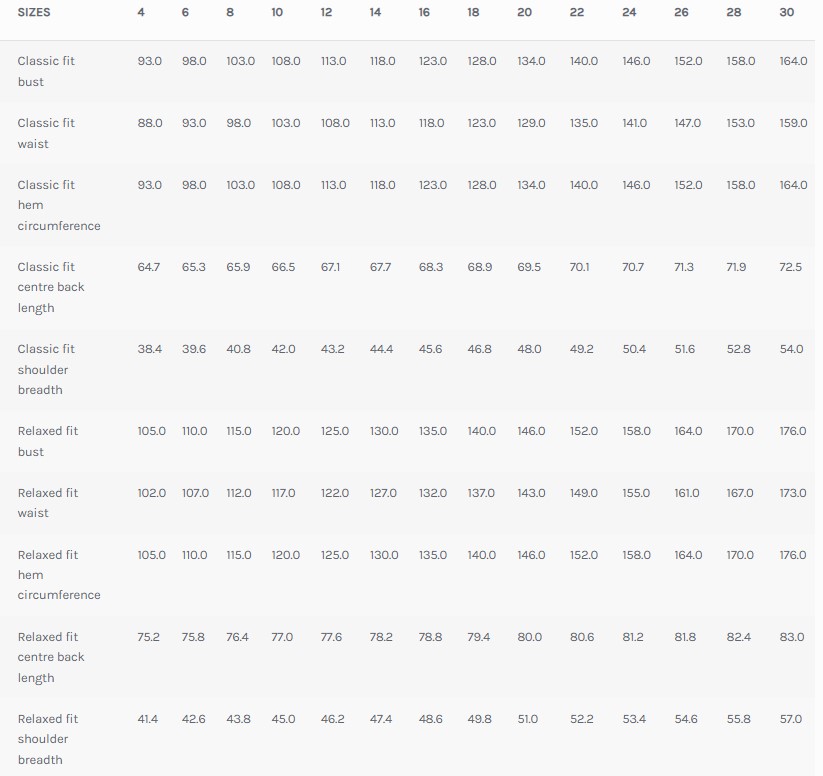823x776 pixels.
Task: Click the Classic fit hem circumference label
Action: tap(58, 205)
